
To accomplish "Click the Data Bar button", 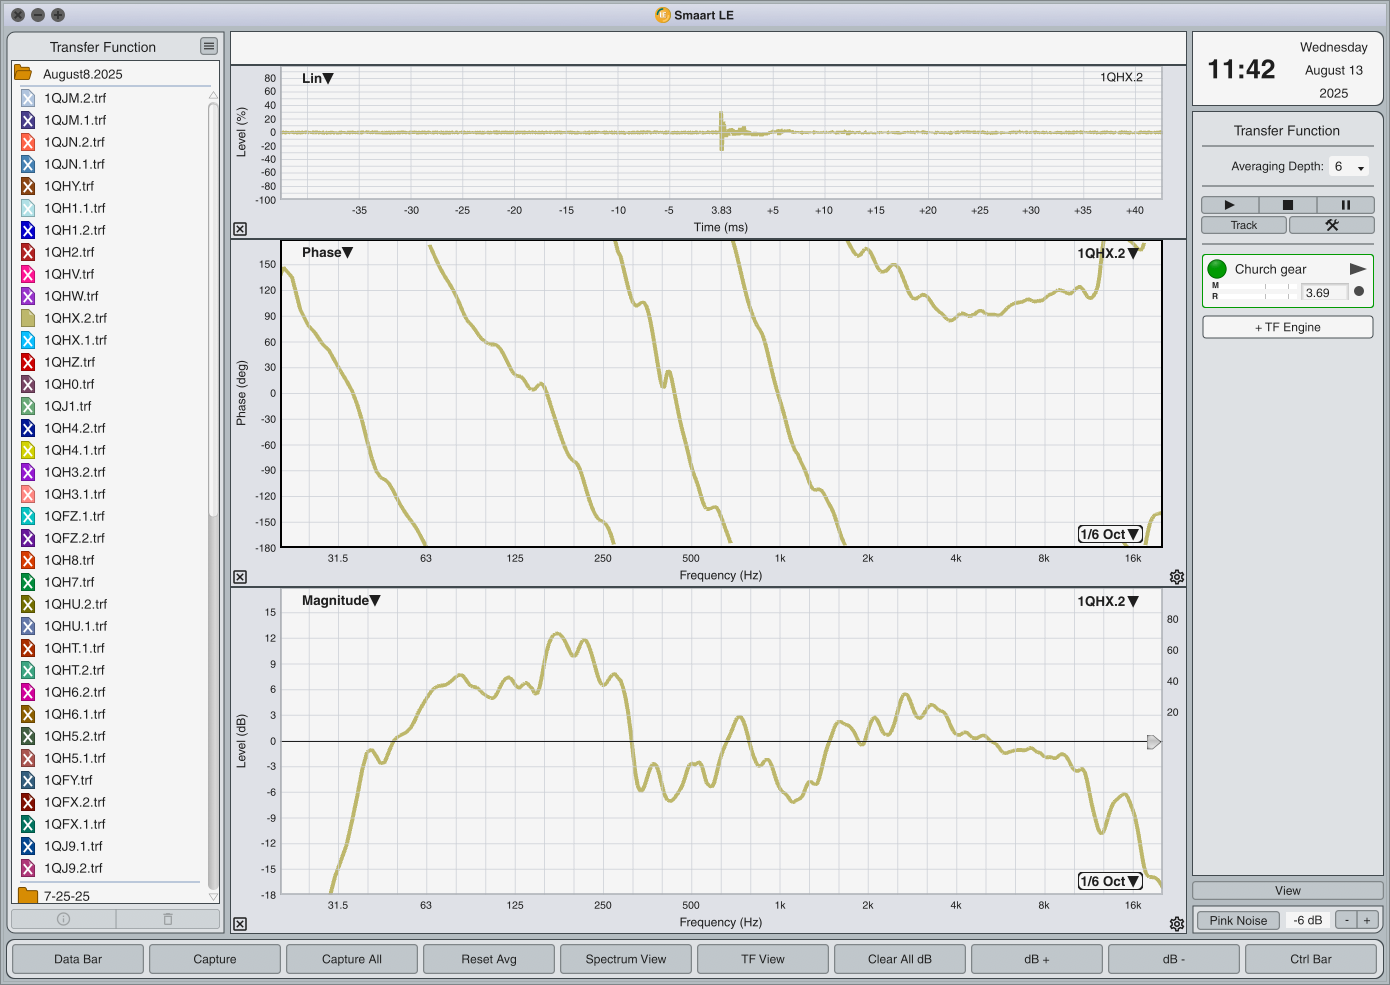I will (x=78, y=959).
